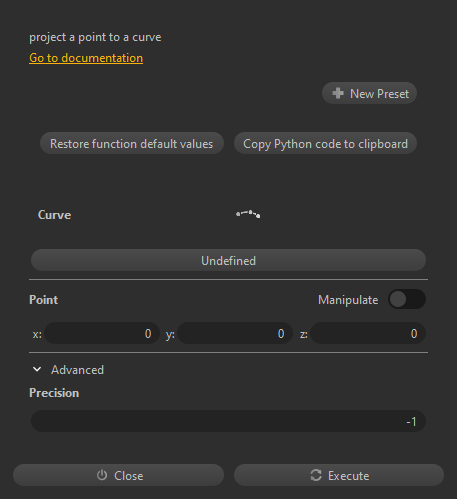This screenshot has width=457, height=499.
Task: Click the power icon on the Close button
Action: tap(102, 475)
